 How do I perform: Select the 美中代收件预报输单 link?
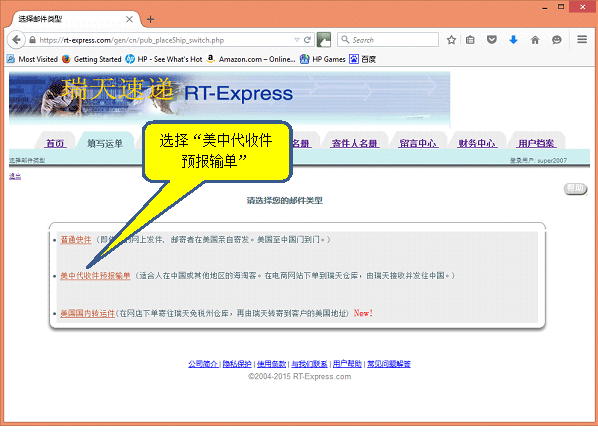coord(95,276)
